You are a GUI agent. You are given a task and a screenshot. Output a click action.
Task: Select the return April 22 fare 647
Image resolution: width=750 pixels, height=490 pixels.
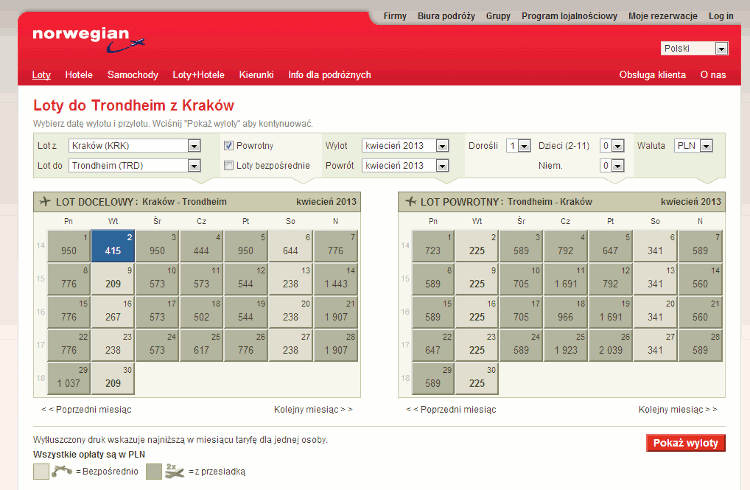tap(433, 345)
